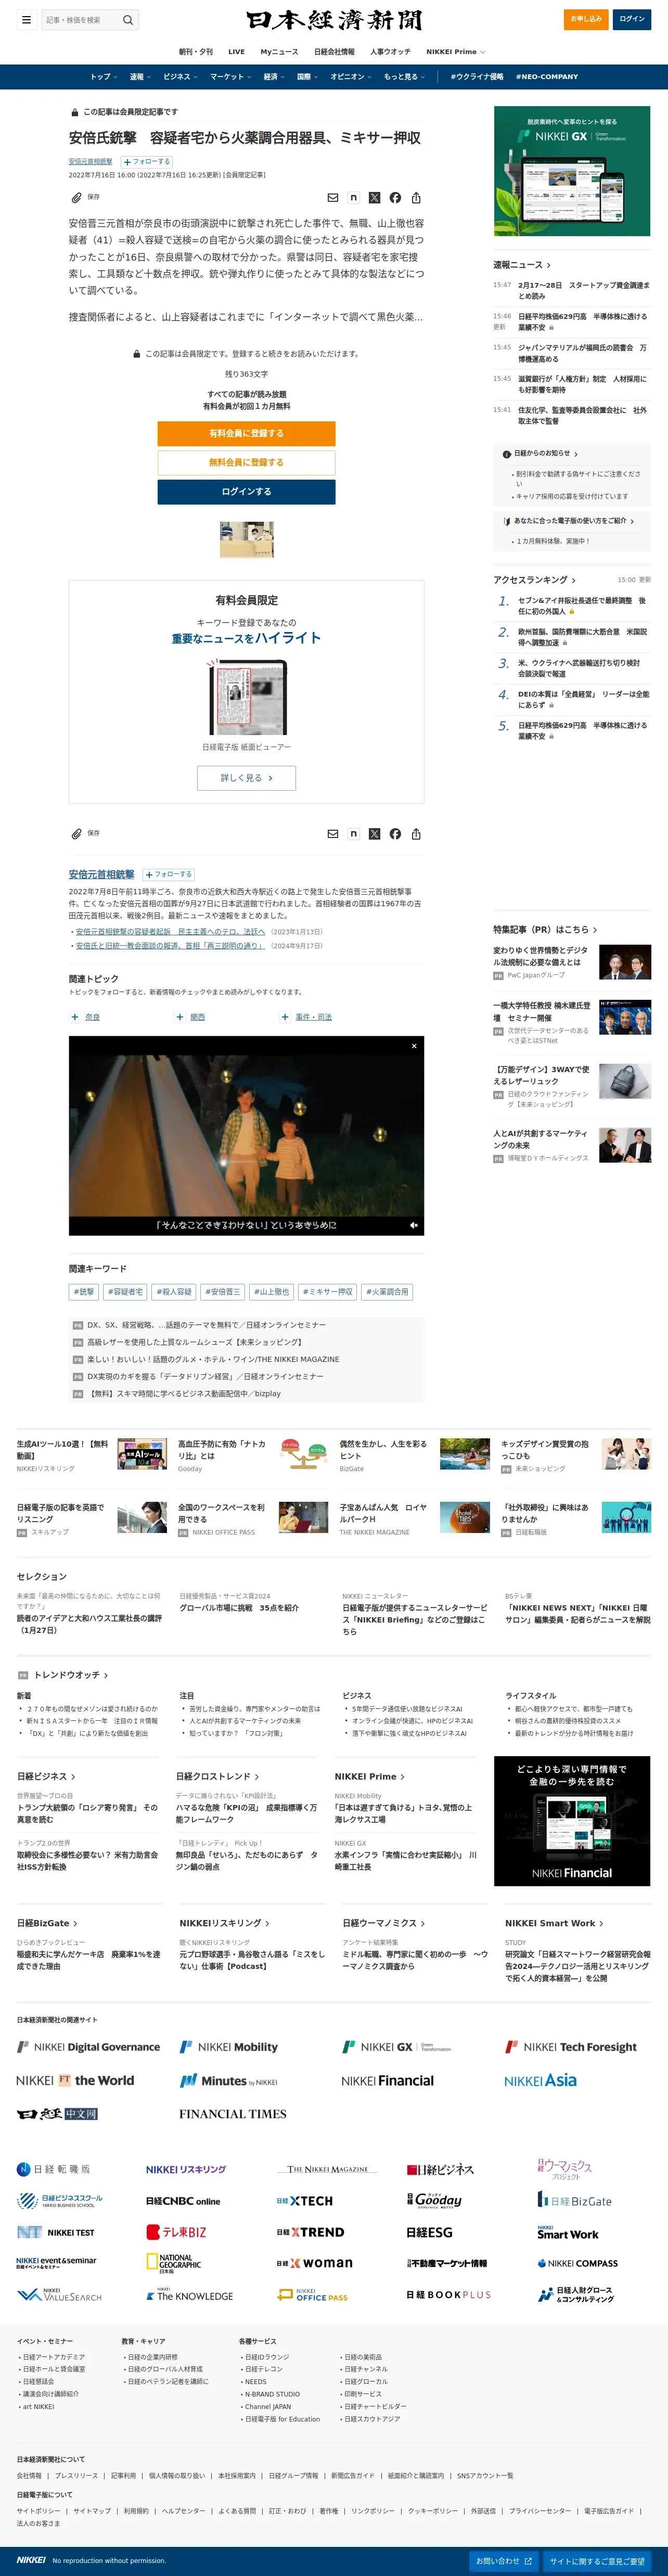The width and height of the screenshot is (668, 2576).
Task: Expand the NIKKEI Prime dropdown
Action: (x=456, y=51)
